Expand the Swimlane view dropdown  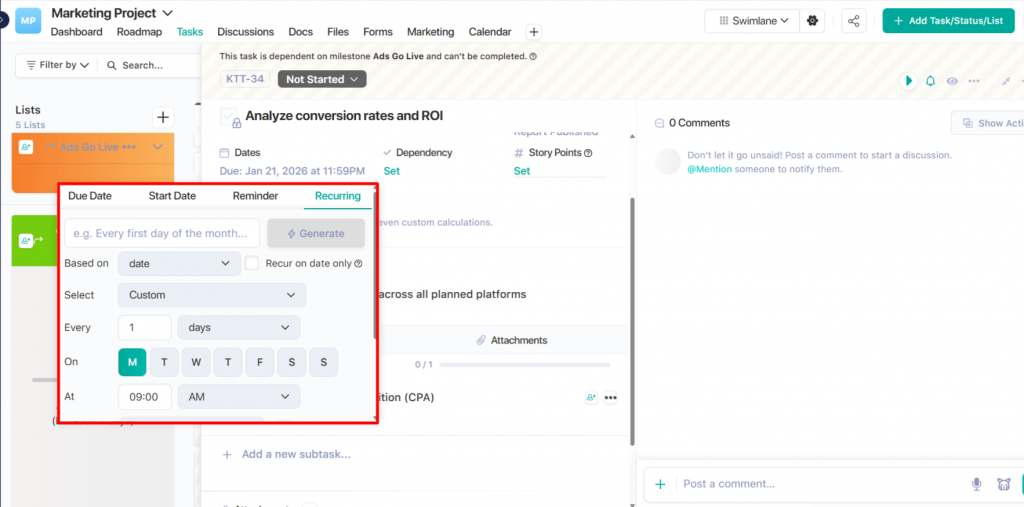coord(751,20)
